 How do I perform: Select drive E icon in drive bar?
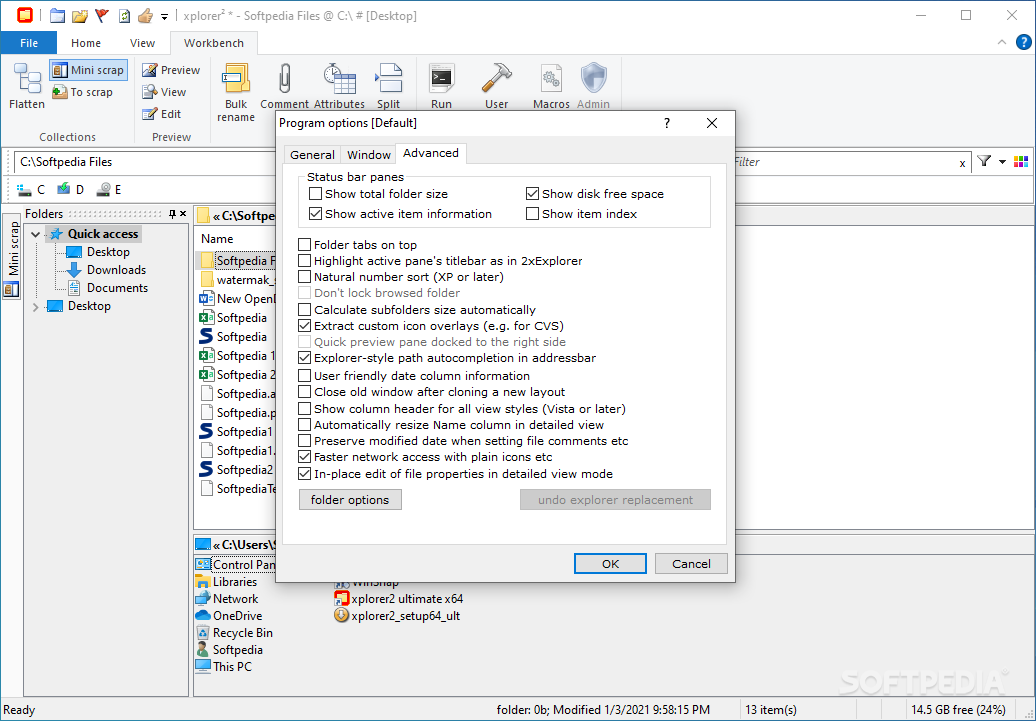pyautogui.click(x=103, y=190)
